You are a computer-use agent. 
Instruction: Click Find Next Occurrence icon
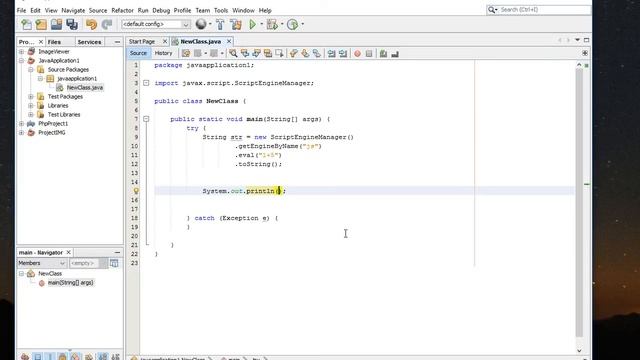[x=256, y=53]
